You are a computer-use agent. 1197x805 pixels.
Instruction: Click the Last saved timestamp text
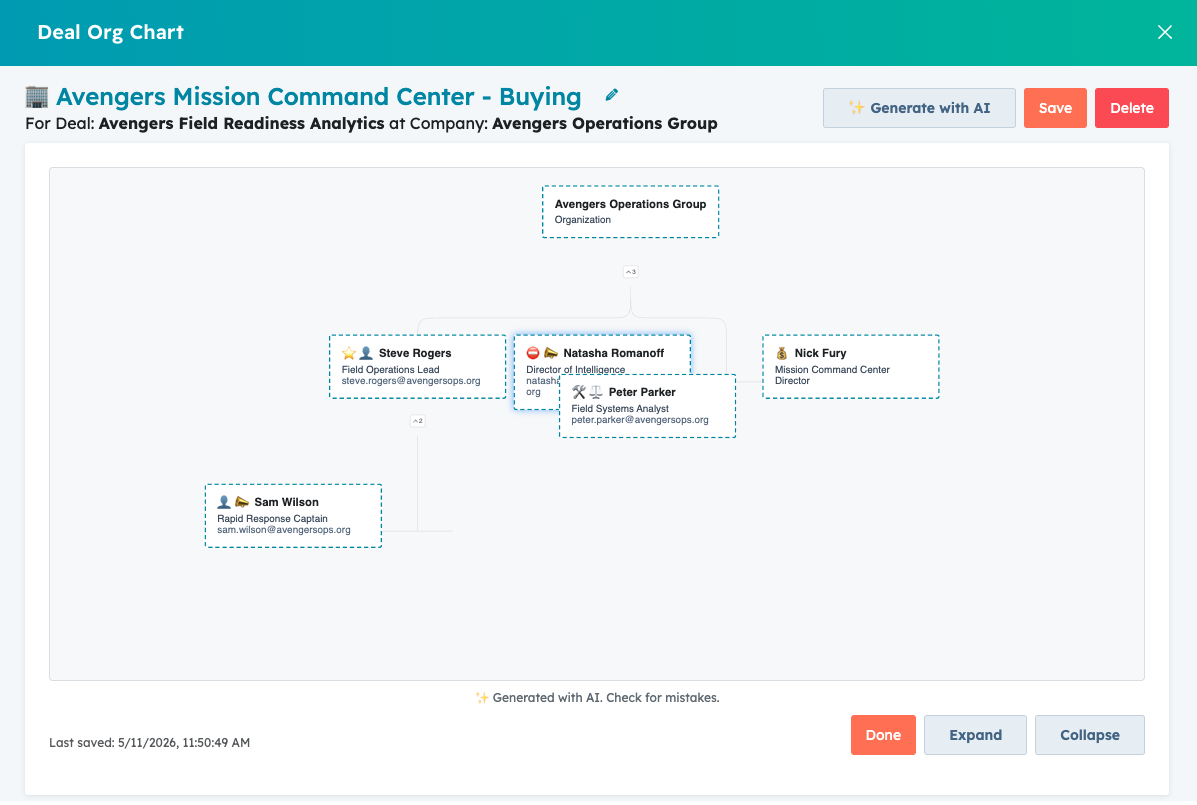[150, 742]
